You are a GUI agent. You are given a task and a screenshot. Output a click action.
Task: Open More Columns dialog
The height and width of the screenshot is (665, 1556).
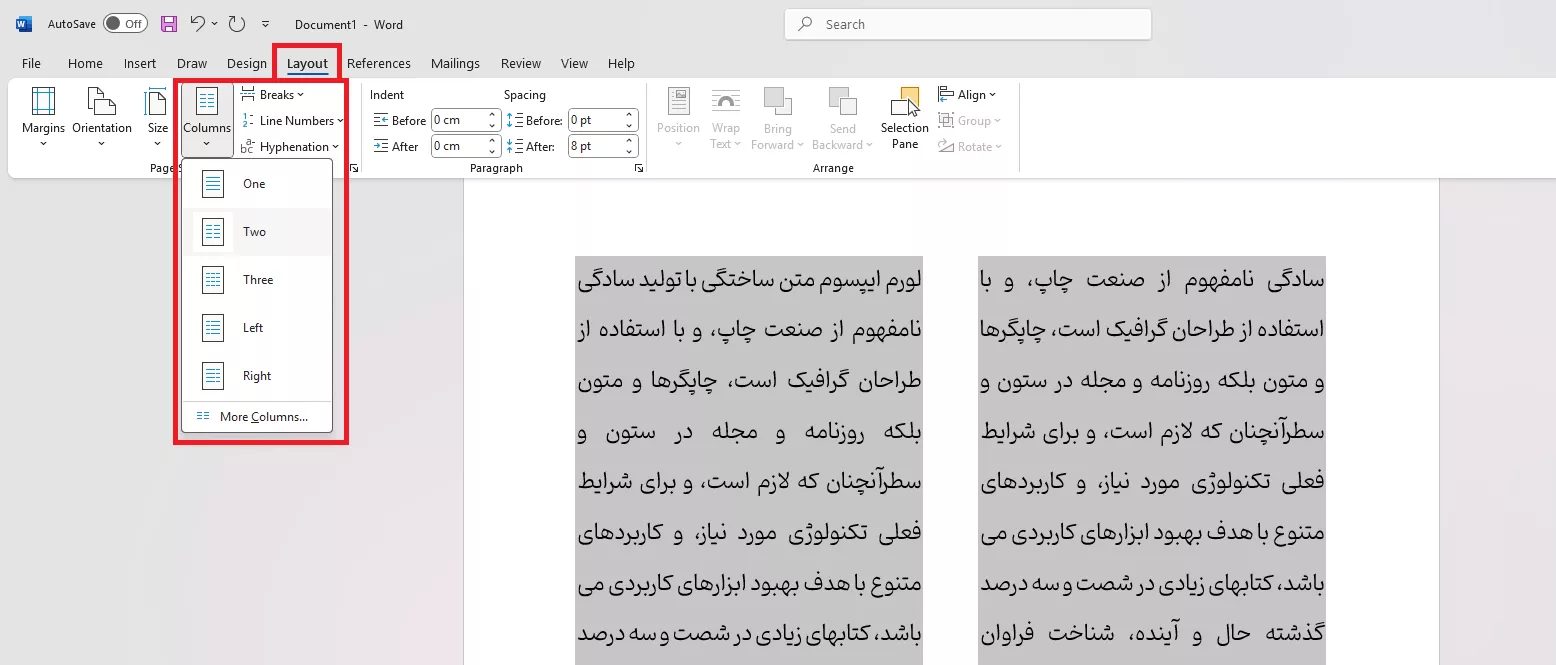coord(257,417)
